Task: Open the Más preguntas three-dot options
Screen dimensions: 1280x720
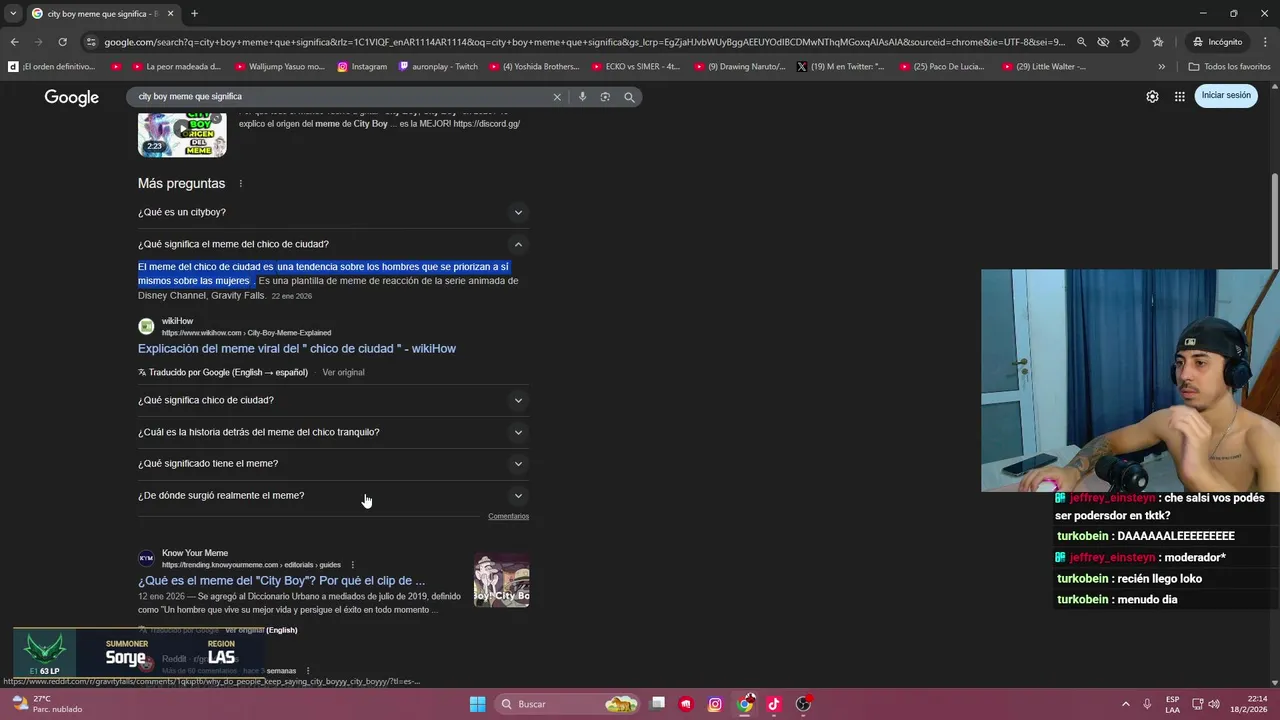Action: [240, 184]
